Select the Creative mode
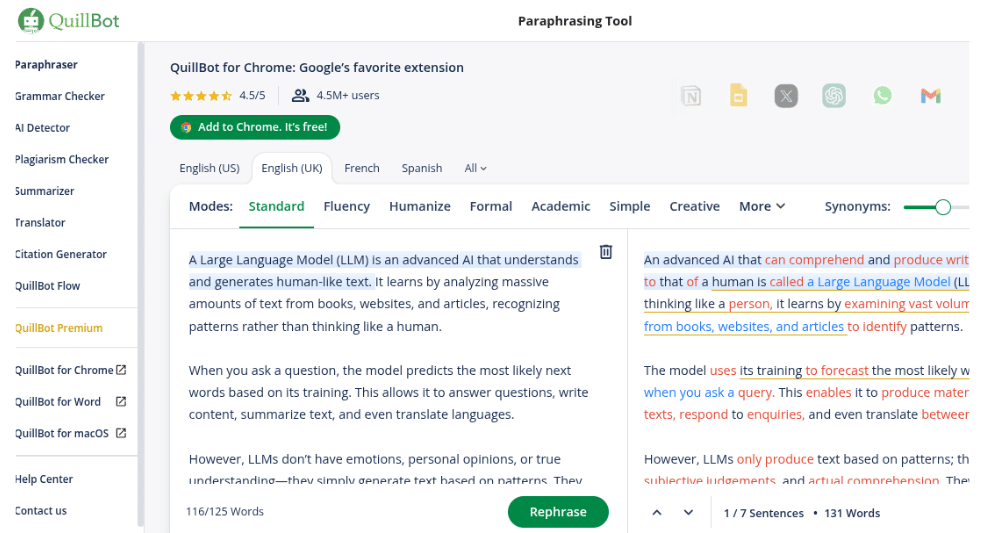Viewport: 985px width, 533px height. pyautogui.click(x=694, y=206)
